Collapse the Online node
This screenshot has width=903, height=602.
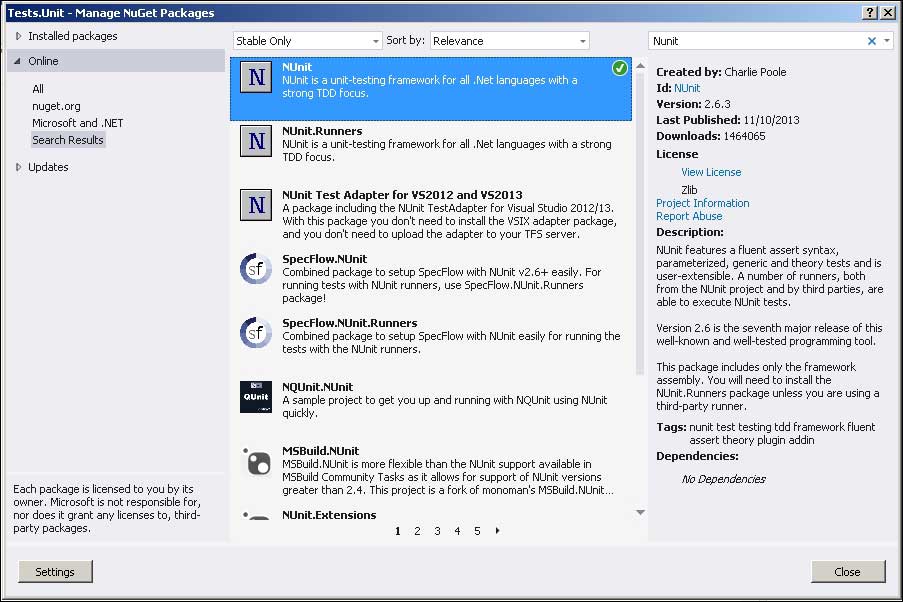pyautogui.click(x=17, y=60)
